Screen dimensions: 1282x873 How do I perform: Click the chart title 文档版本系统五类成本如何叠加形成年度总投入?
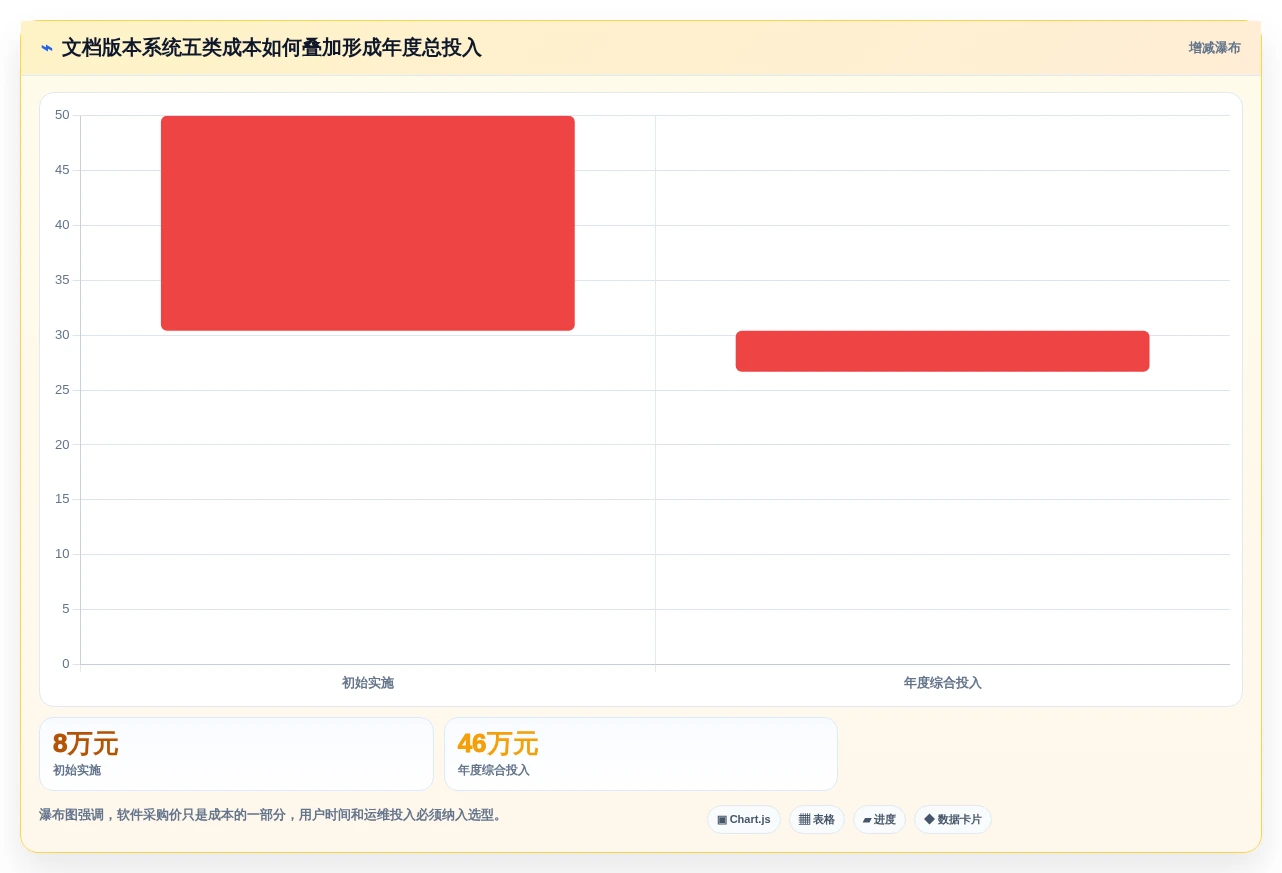(x=272, y=48)
